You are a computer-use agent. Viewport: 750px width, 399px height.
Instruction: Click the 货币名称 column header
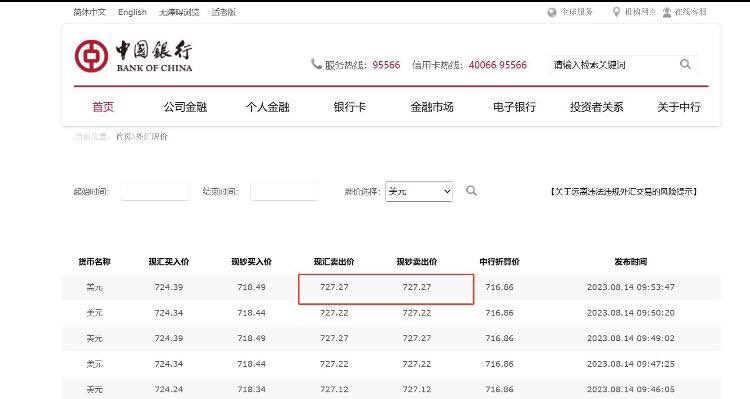(x=94, y=262)
